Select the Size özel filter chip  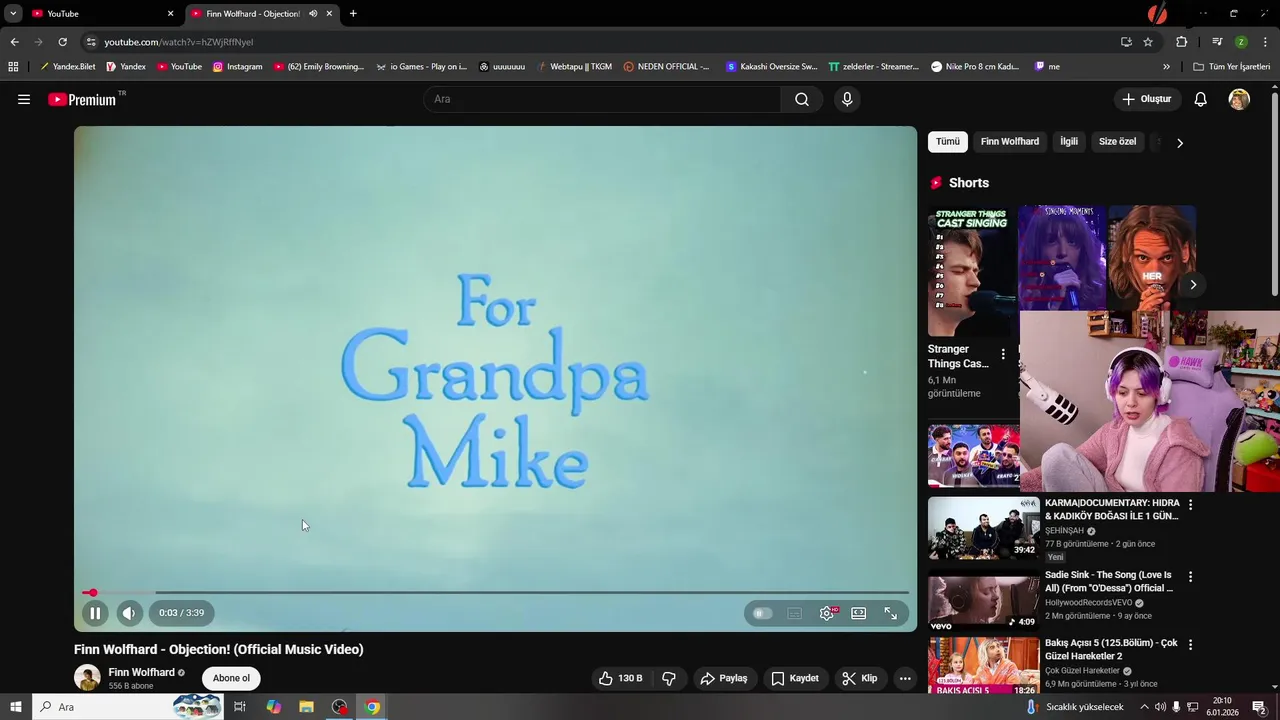tap(1117, 141)
